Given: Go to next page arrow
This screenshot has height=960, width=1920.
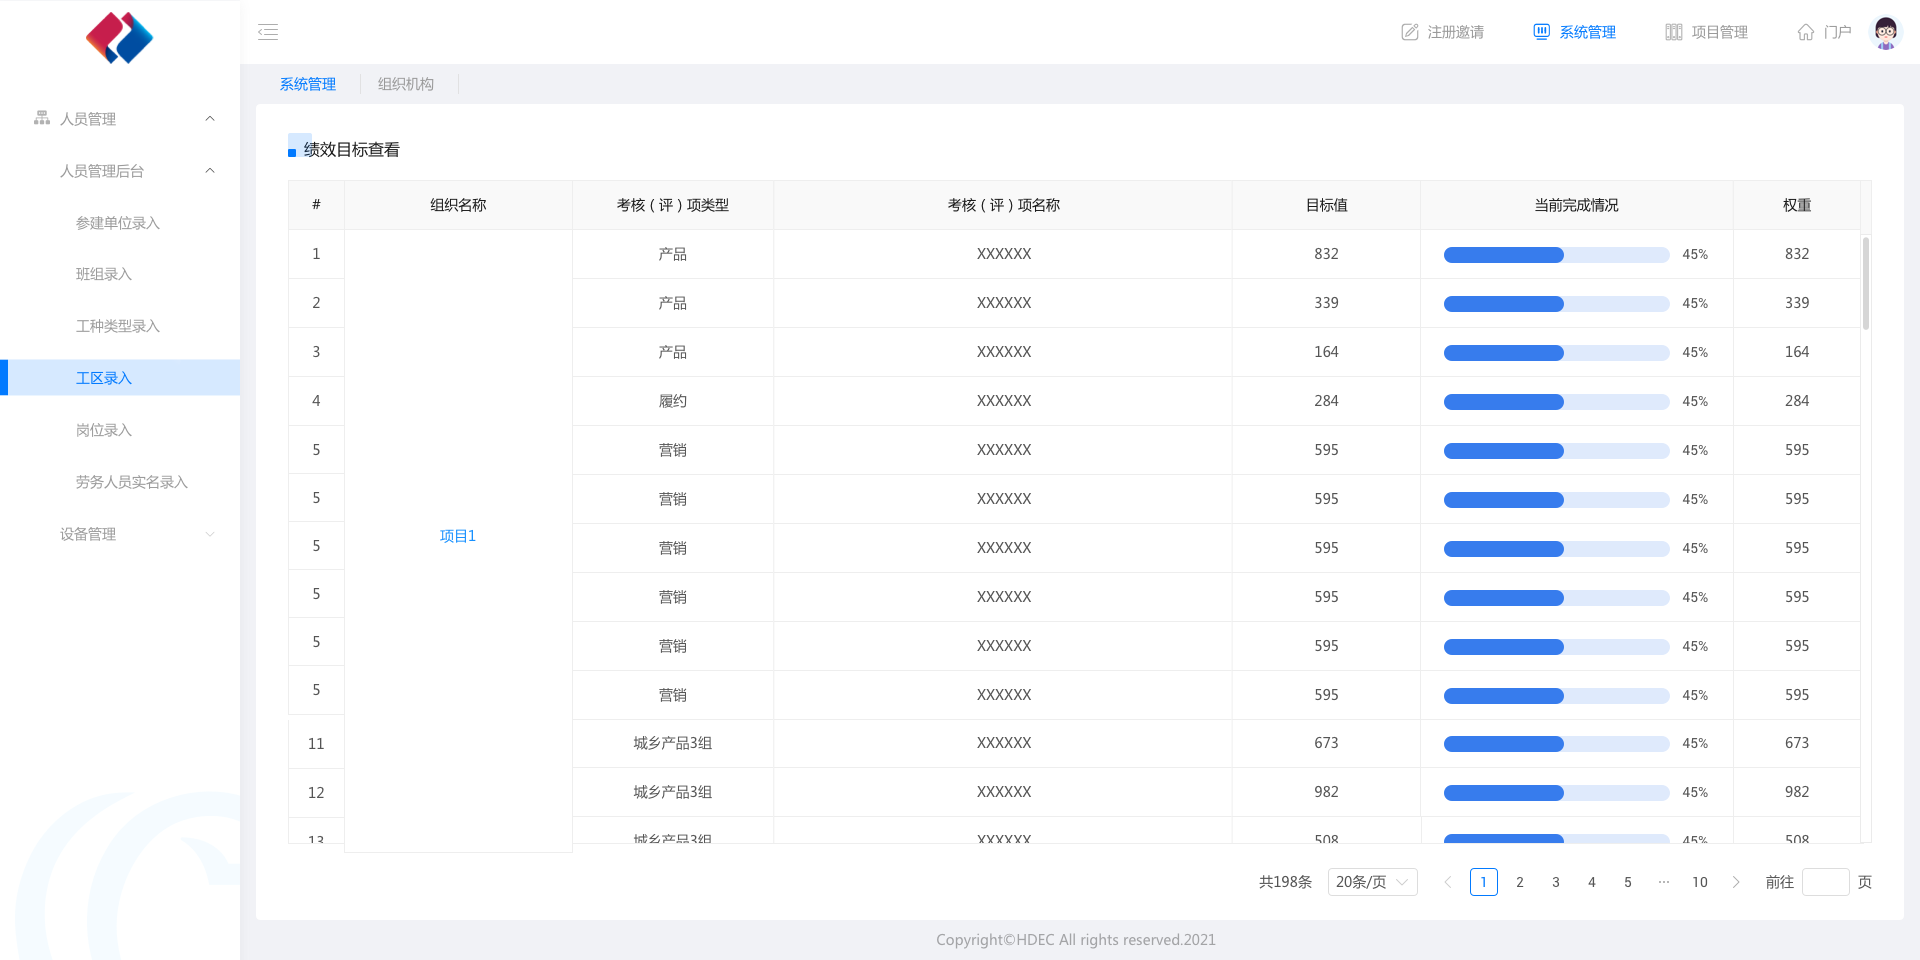Looking at the screenshot, I should click(x=1736, y=882).
